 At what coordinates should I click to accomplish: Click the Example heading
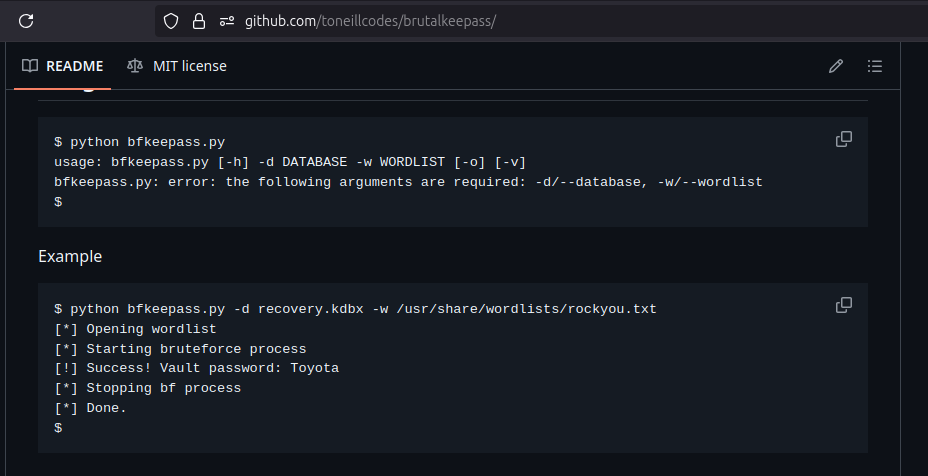coord(70,256)
